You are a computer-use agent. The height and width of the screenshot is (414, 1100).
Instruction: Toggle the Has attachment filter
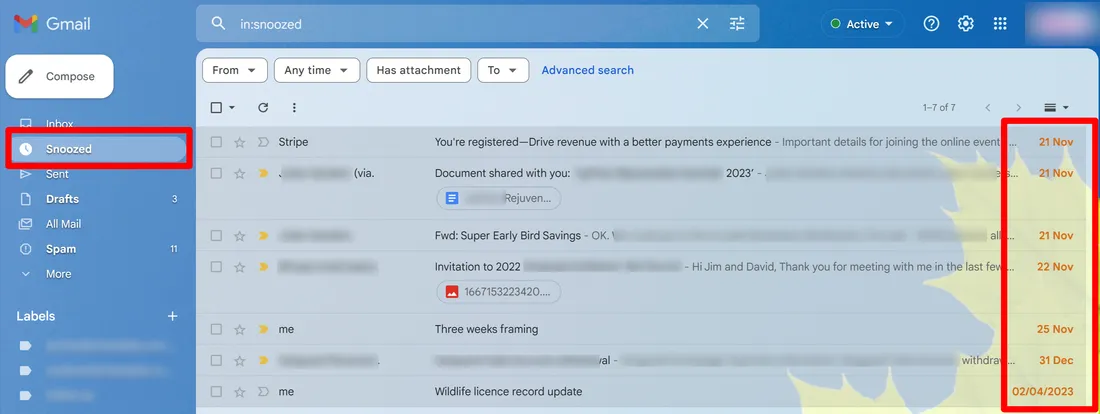coord(418,70)
